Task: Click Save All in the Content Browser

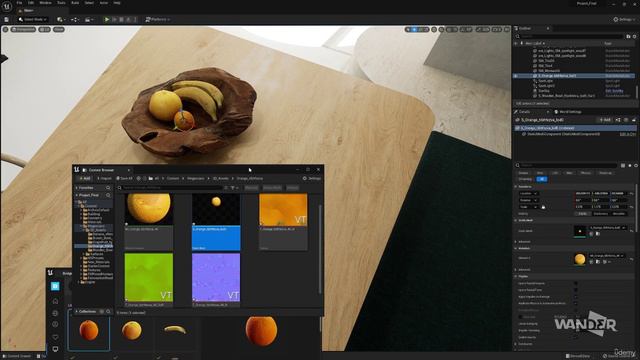Action: click(x=124, y=178)
